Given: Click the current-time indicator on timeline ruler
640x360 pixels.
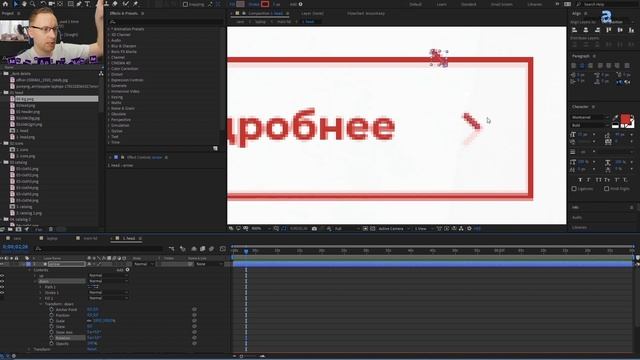Looking at the screenshot, I should point(246,251).
